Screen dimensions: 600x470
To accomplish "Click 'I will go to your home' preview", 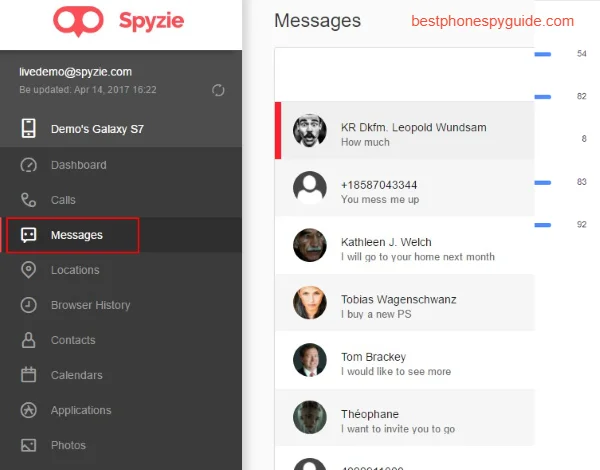I will [418, 257].
